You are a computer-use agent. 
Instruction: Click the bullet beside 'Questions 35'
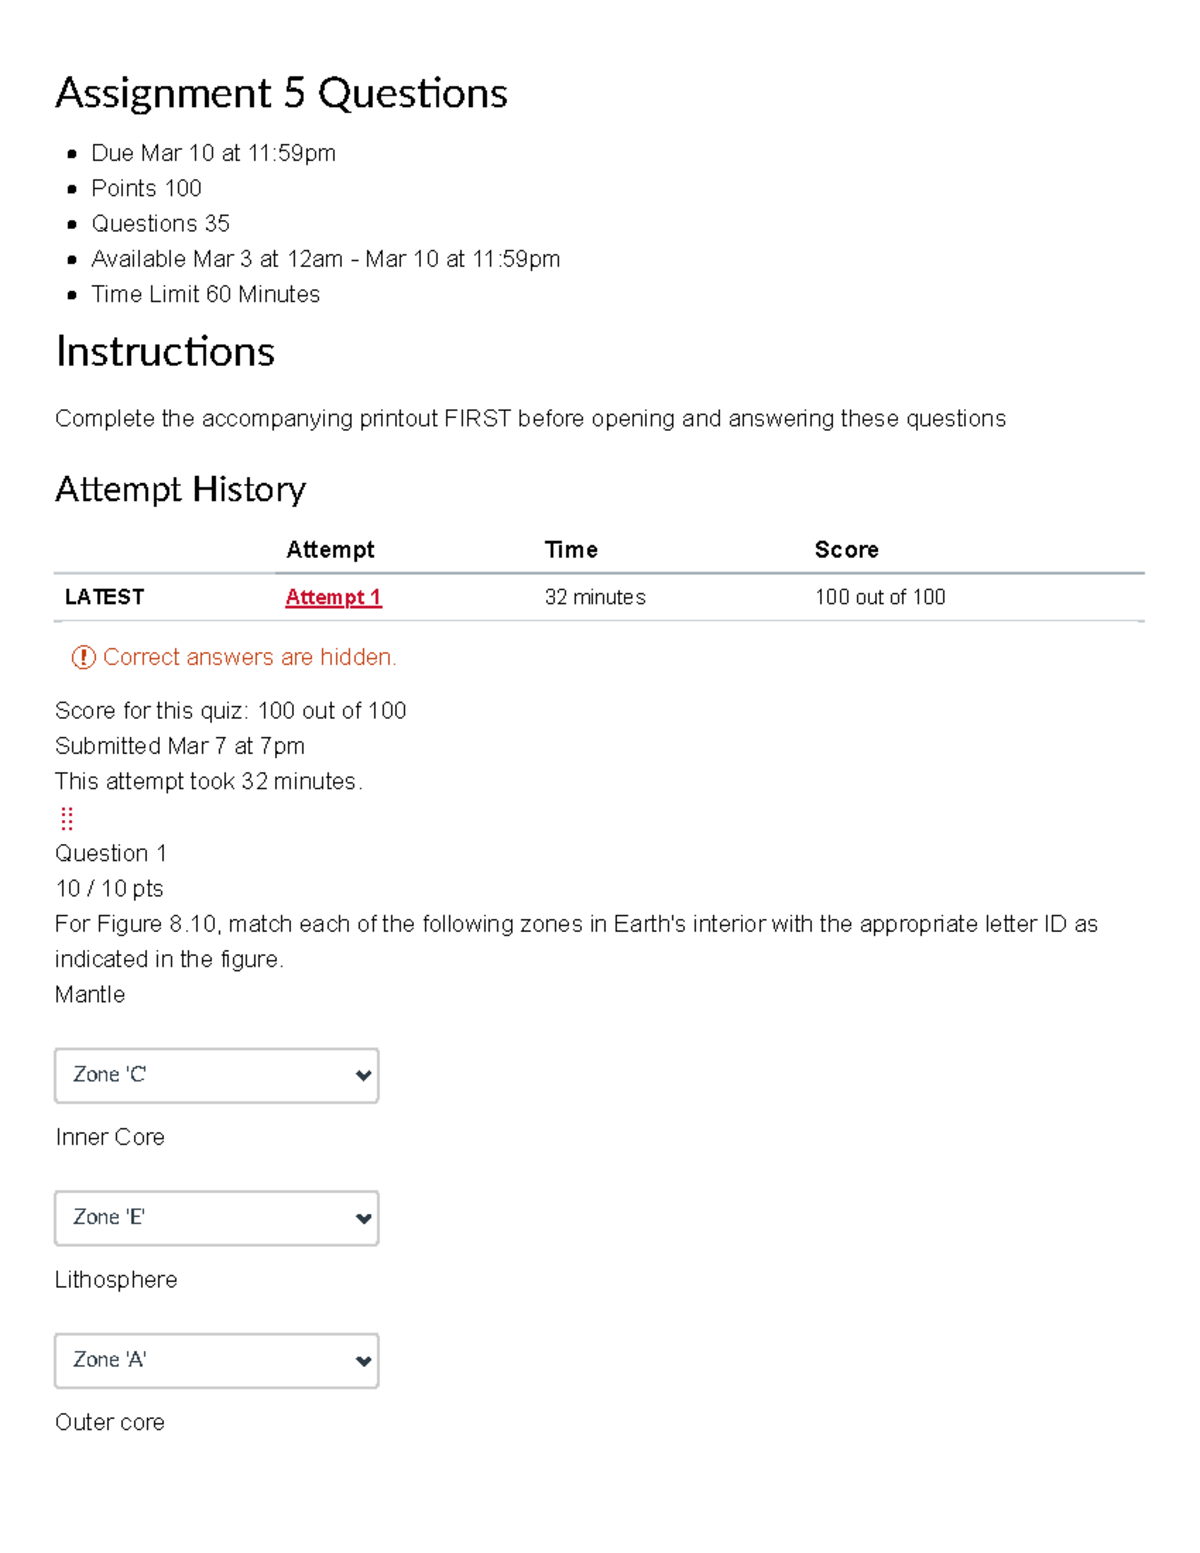pyautogui.click(x=70, y=225)
